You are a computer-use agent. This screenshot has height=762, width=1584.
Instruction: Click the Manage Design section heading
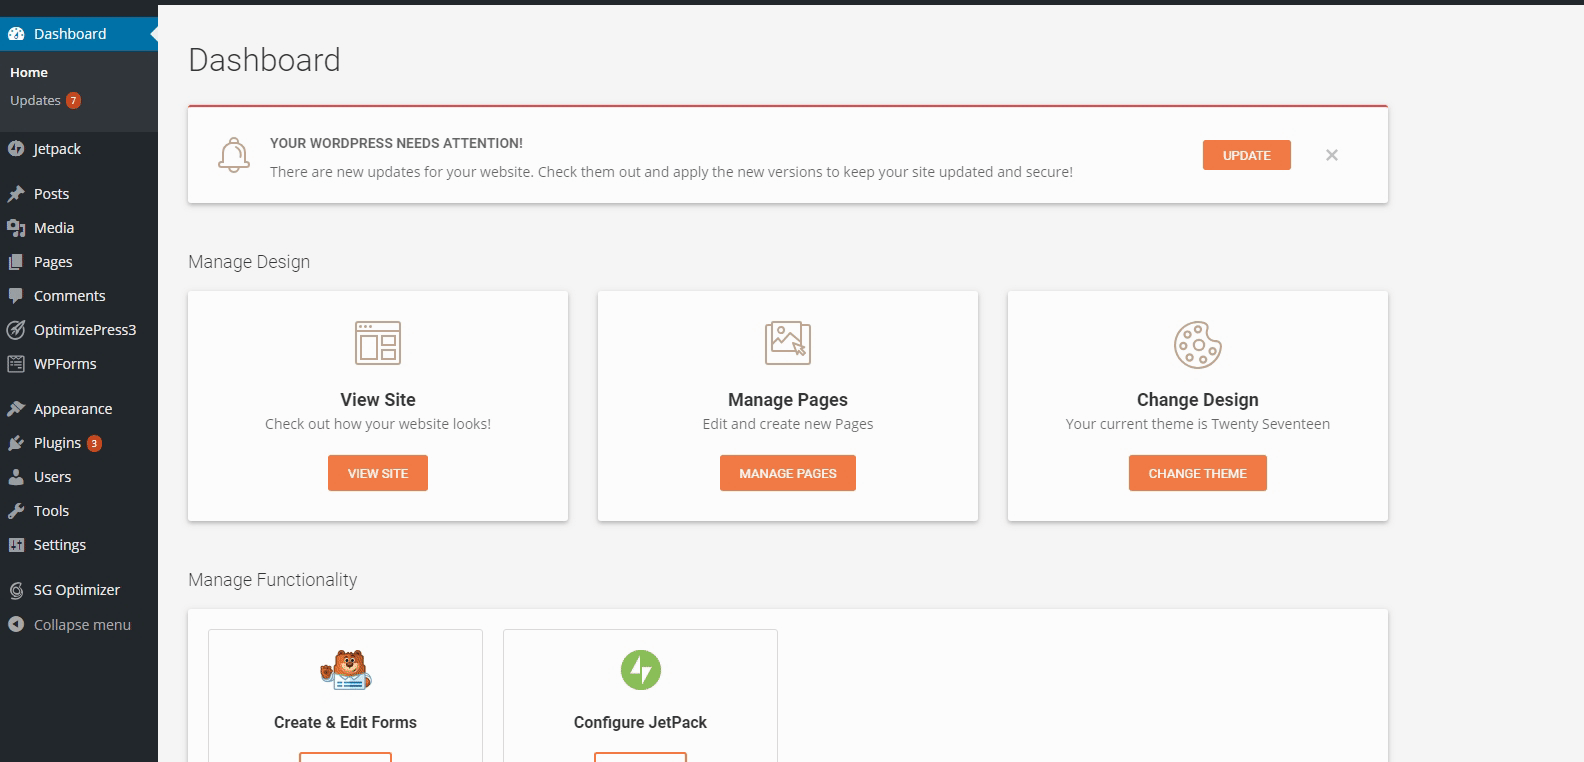(249, 262)
